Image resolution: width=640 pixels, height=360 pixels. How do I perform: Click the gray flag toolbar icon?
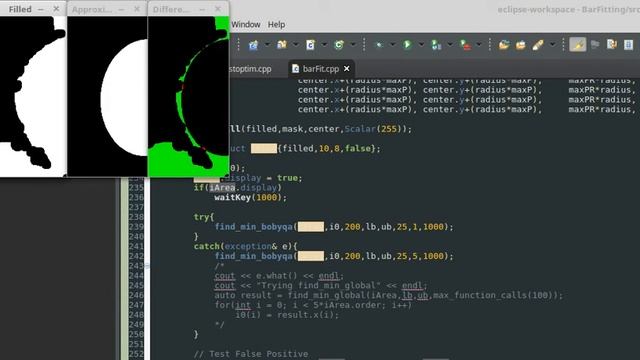595,44
